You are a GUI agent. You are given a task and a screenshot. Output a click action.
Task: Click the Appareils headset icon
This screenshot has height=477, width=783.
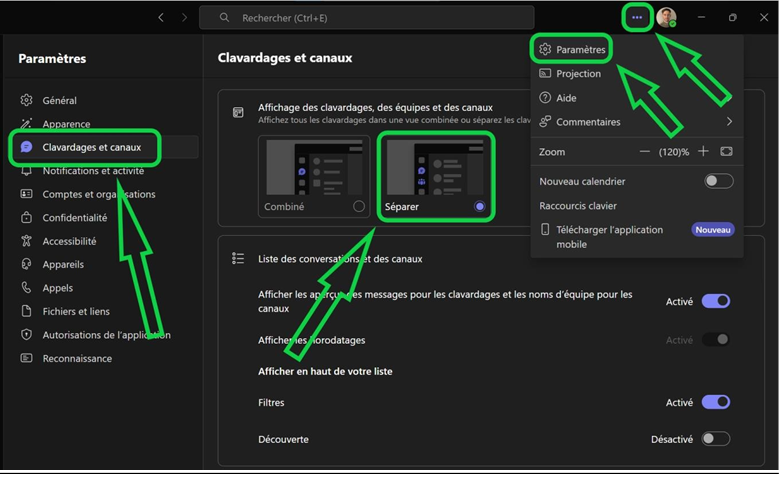[26, 264]
